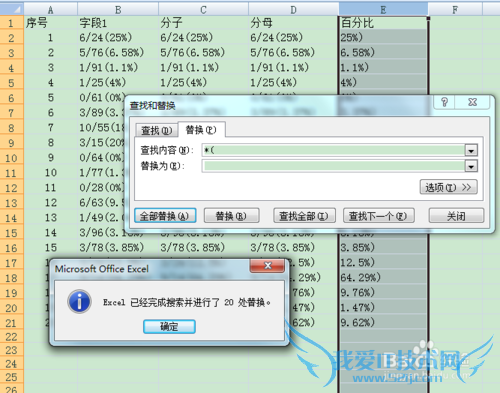Open the 替换为 dropdown arrow
The width and height of the screenshot is (500, 393).
[x=471, y=166]
